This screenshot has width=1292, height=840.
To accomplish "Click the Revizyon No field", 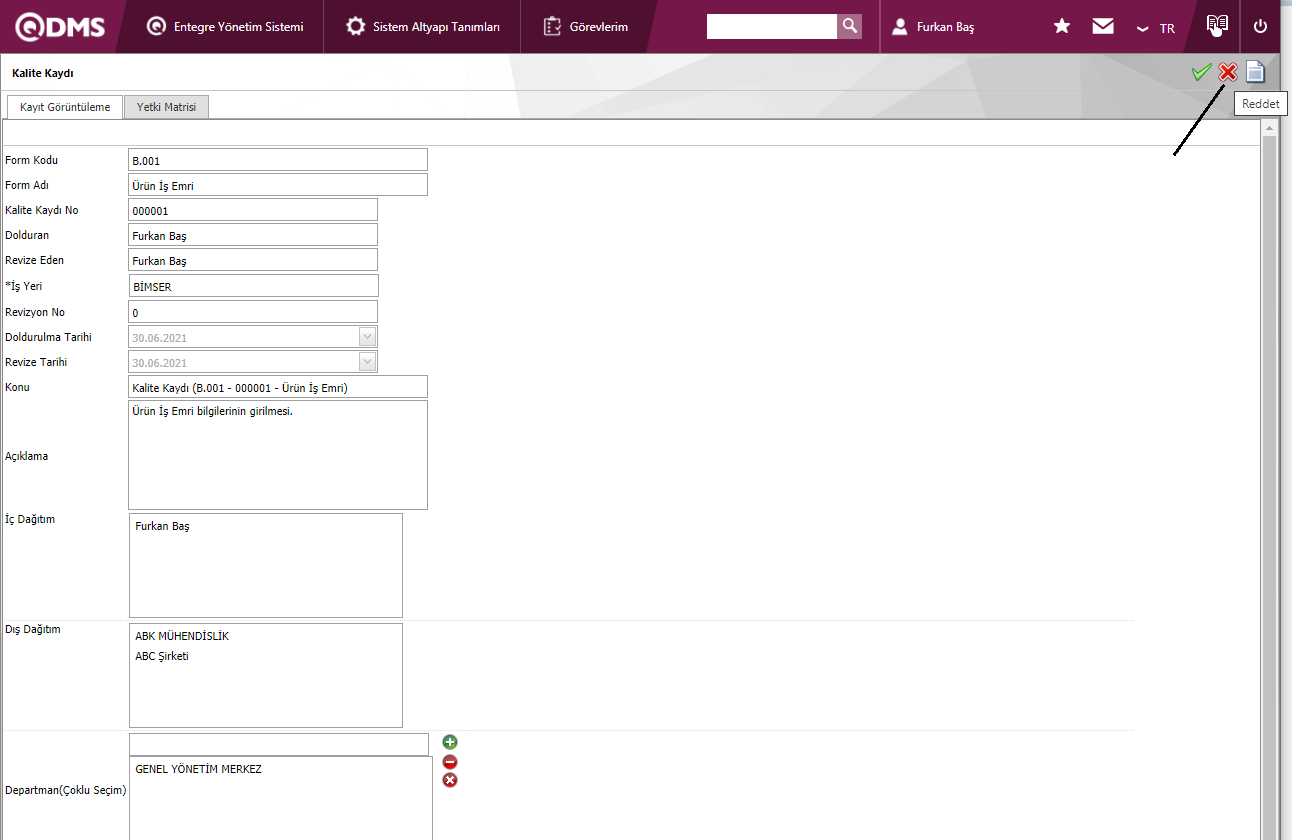I will coord(253,312).
